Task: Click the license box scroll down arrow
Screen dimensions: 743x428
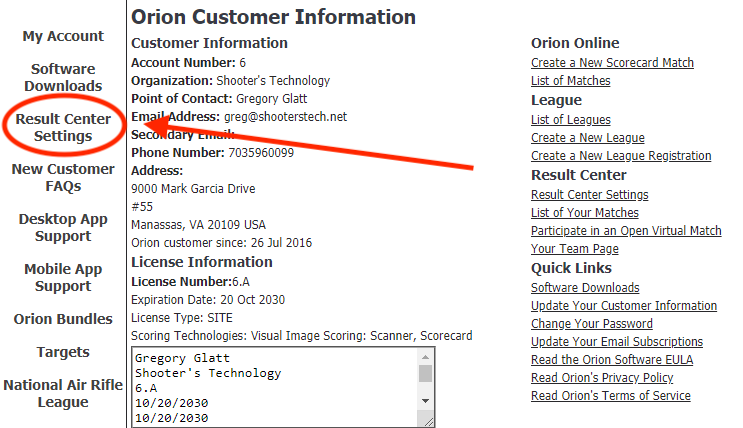Action: pos(425,401)
